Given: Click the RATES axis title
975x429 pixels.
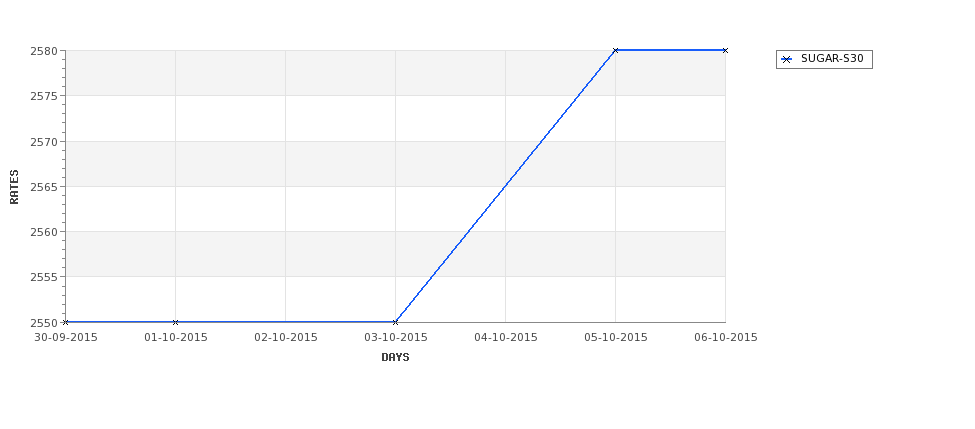Looking at the screenshot, I should [14, 187].
